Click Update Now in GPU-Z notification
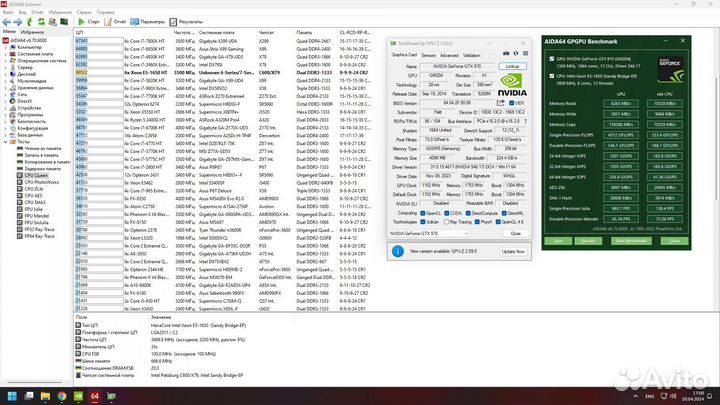 coord(513,252)
